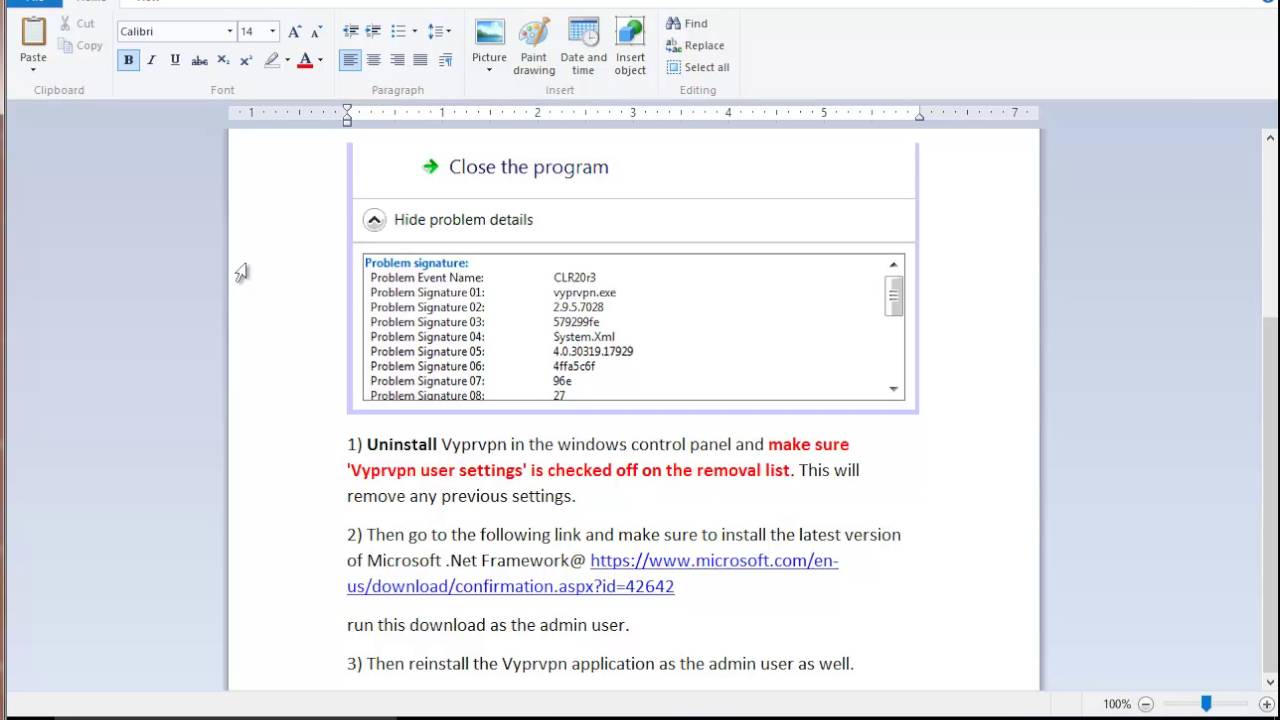Align text left
This screenshot has height=720, width=1280.
(350, 60)
